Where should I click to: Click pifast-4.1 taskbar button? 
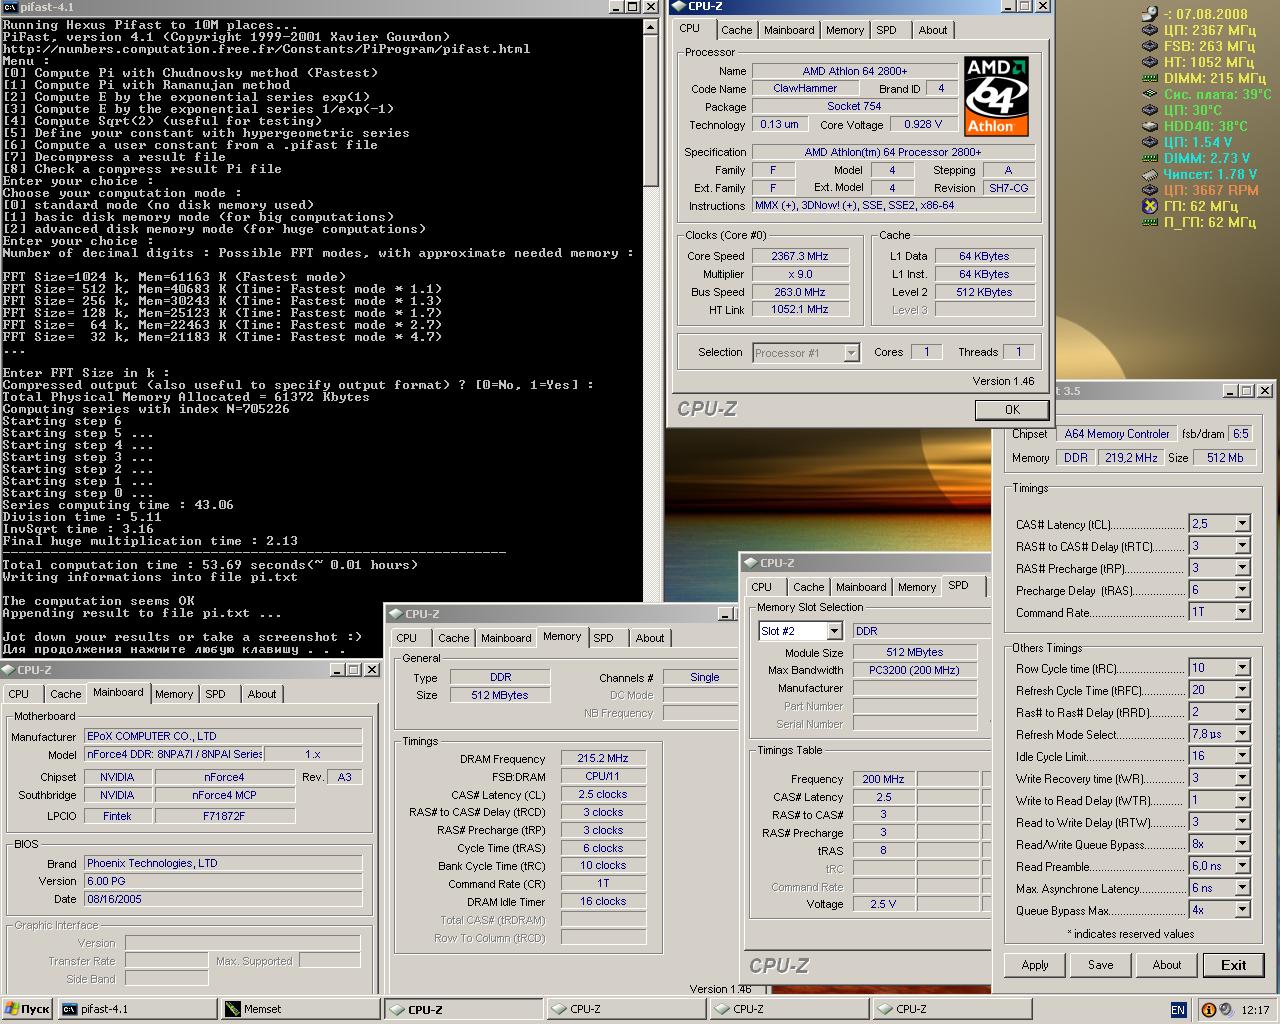point(138,1009)
